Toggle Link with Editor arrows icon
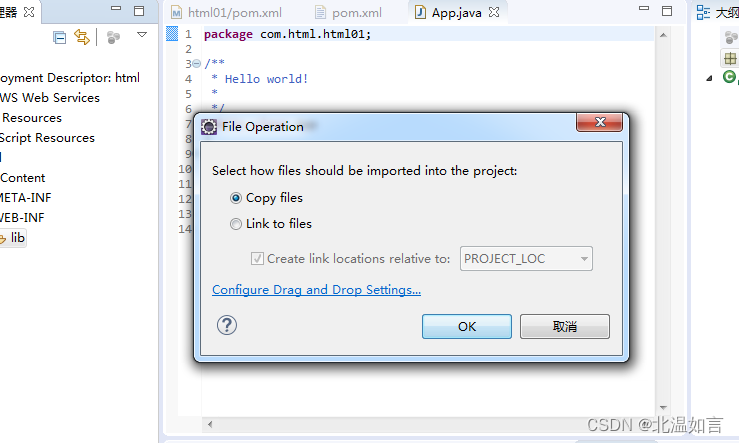The height and width of the screenshot is (443, 739). pos(82,37)
